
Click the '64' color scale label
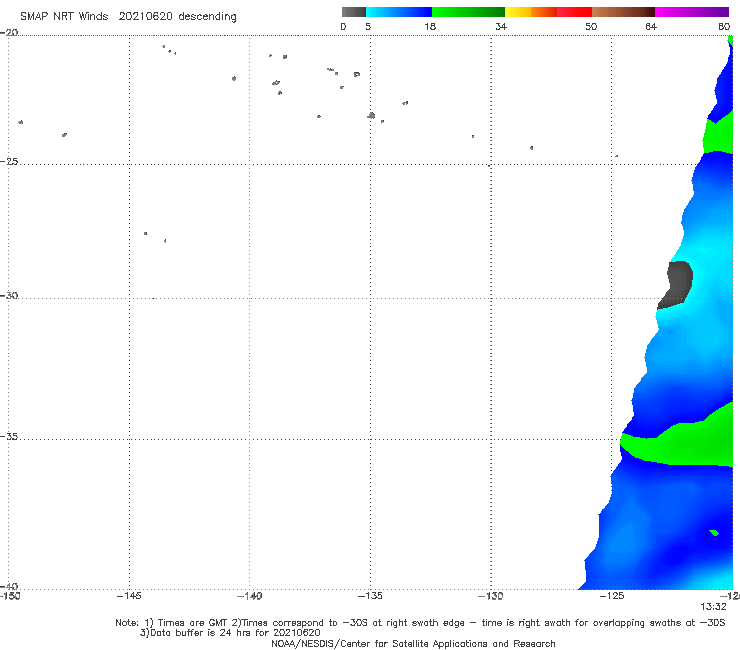pyautogui.click(x=651, y=27)
